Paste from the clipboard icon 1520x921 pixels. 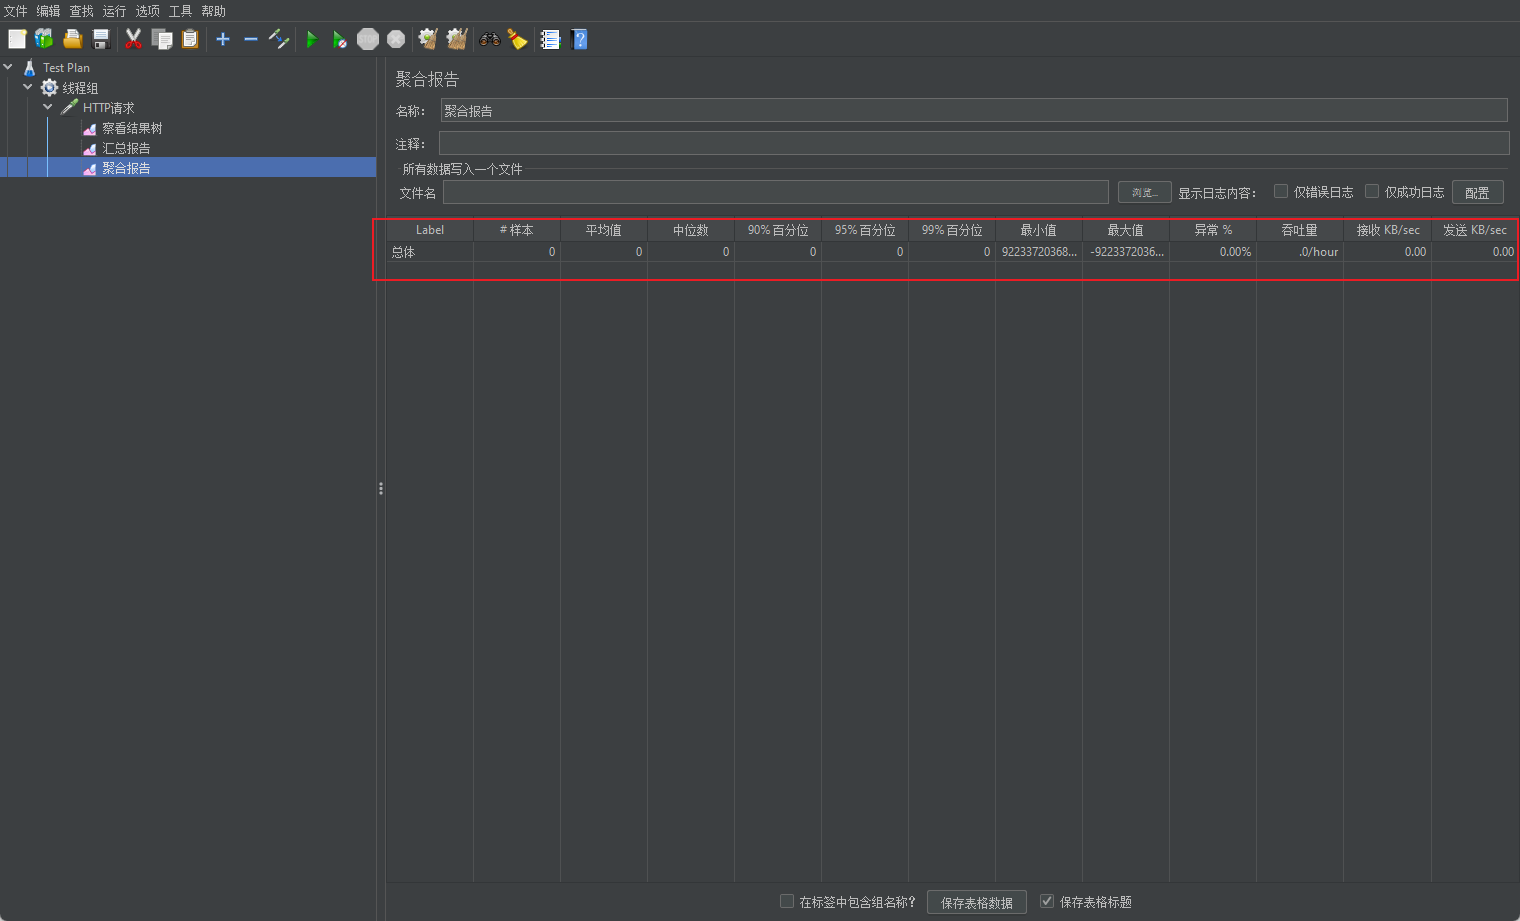(x=190, y=39)
